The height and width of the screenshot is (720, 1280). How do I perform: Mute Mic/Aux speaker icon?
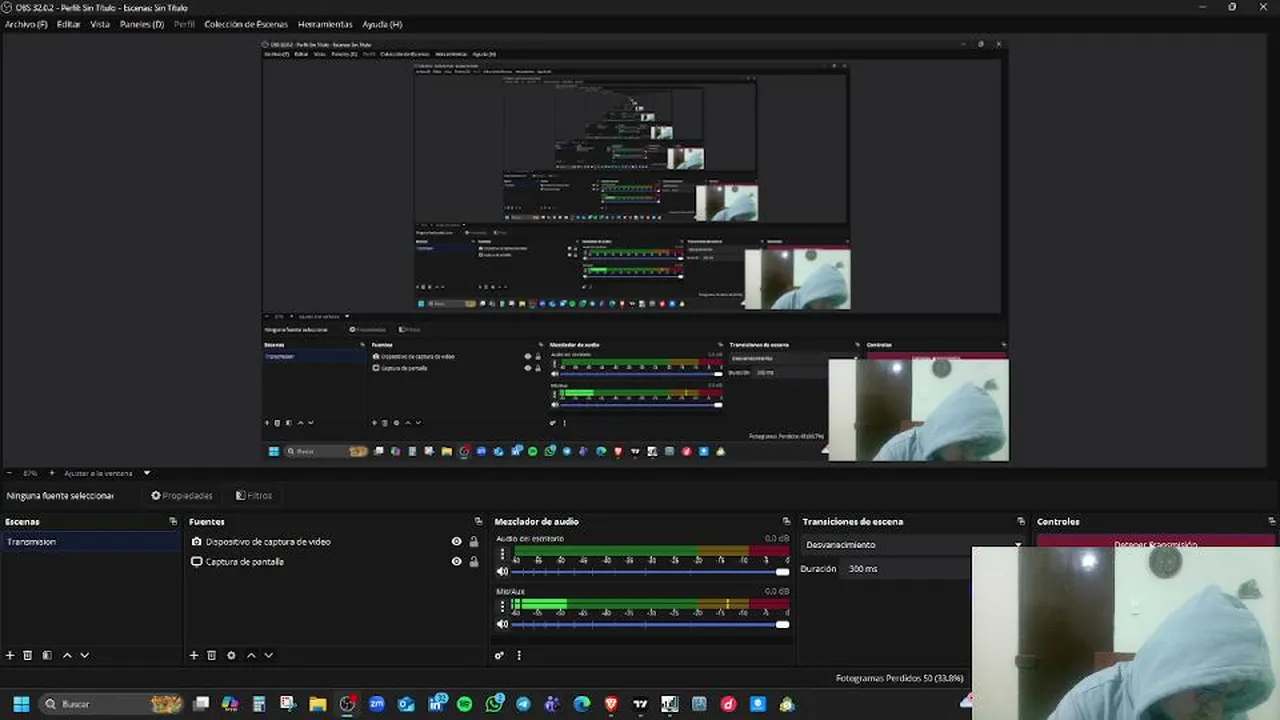pos(503,624)
